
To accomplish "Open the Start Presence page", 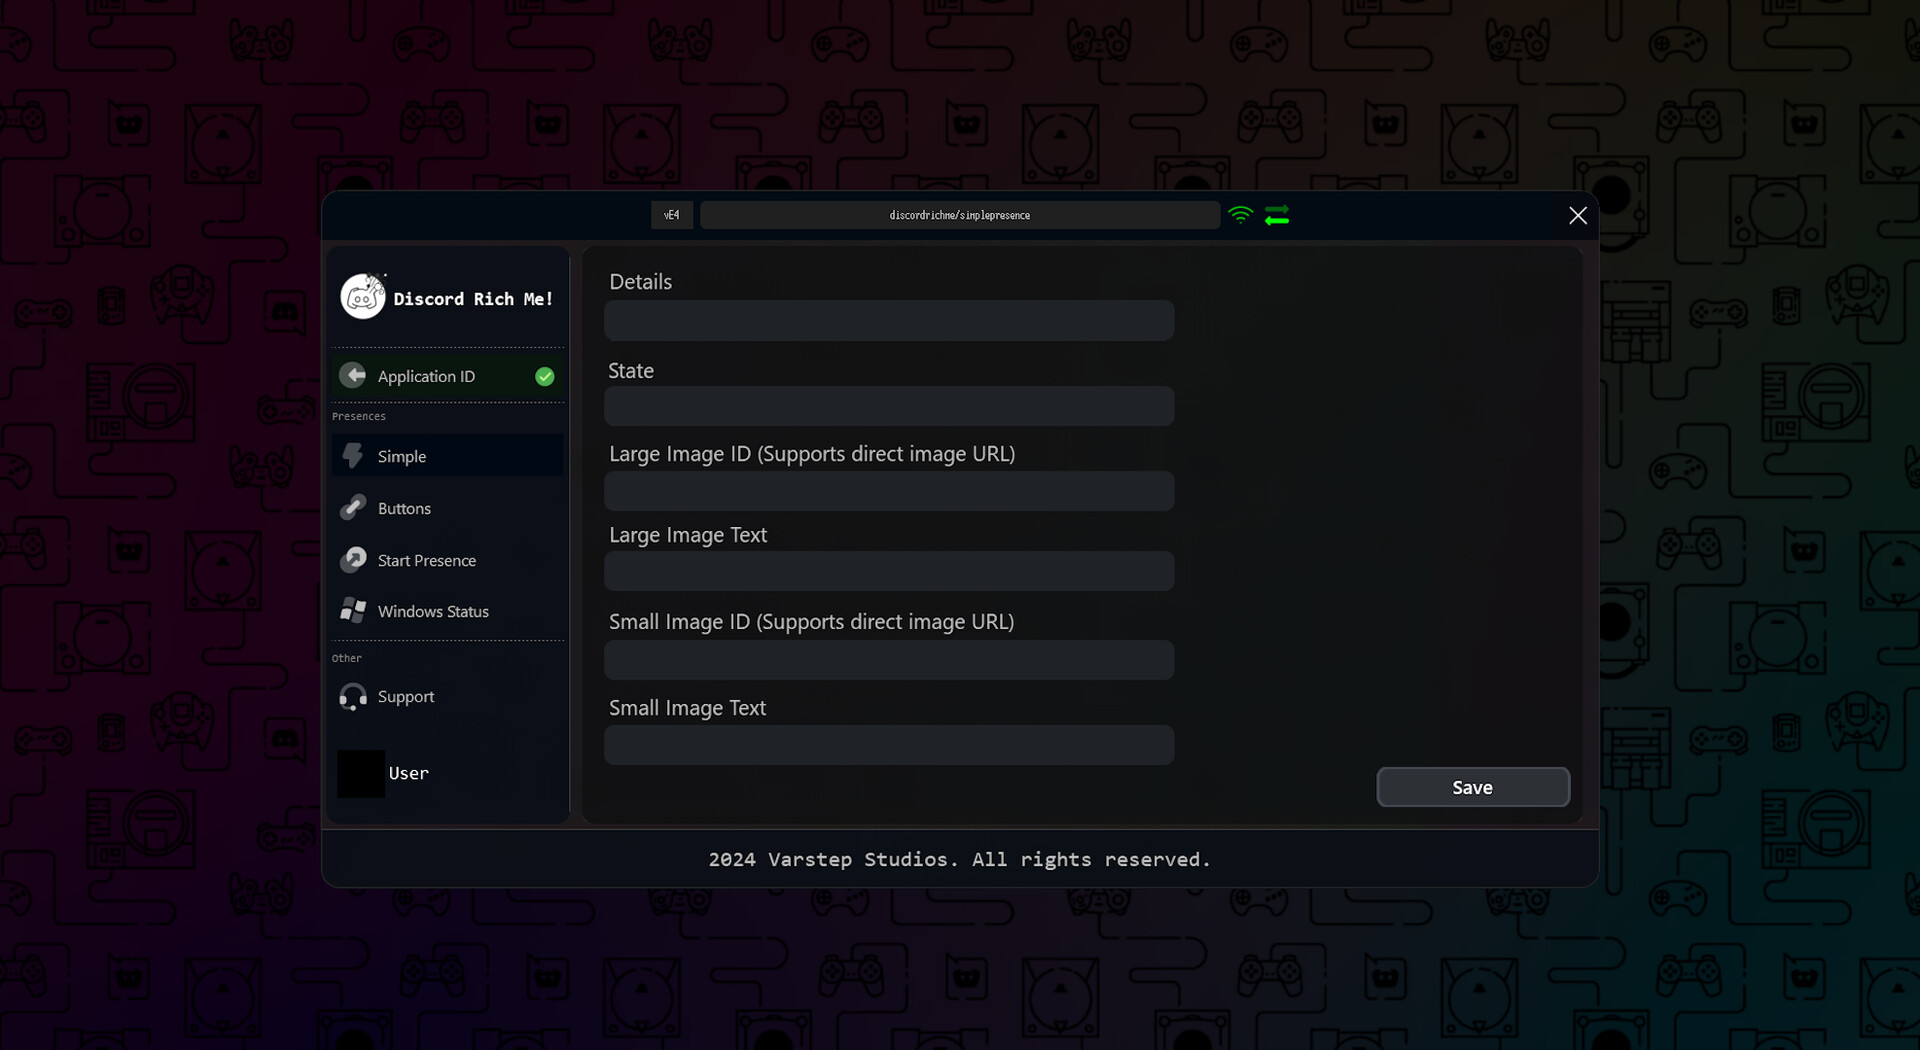I will 426,561.
